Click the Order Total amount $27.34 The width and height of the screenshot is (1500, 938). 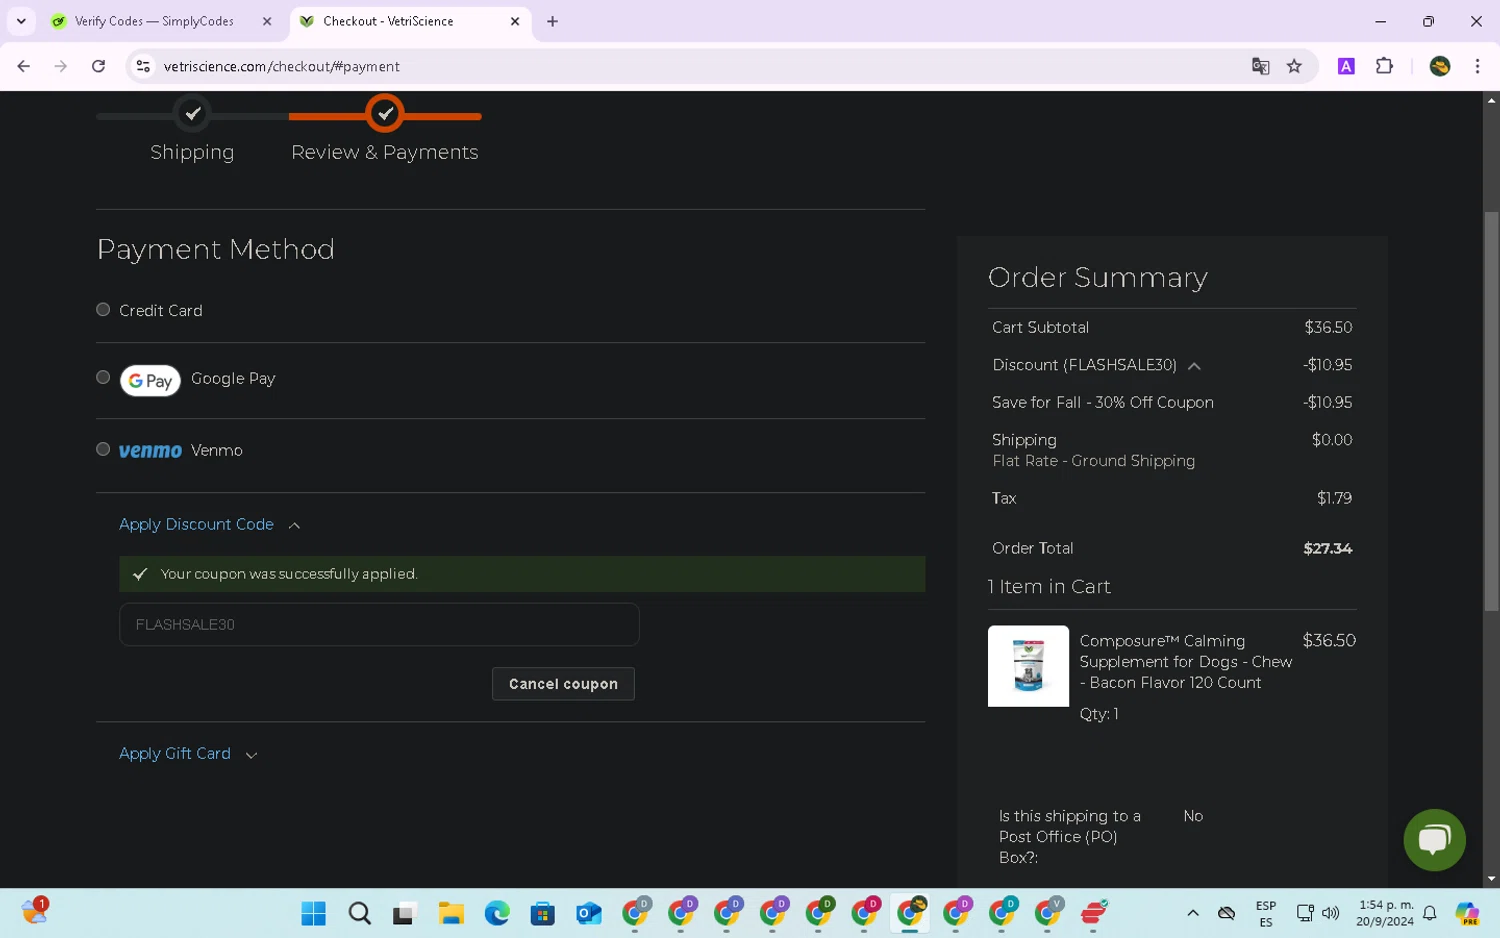[1328, 548]
